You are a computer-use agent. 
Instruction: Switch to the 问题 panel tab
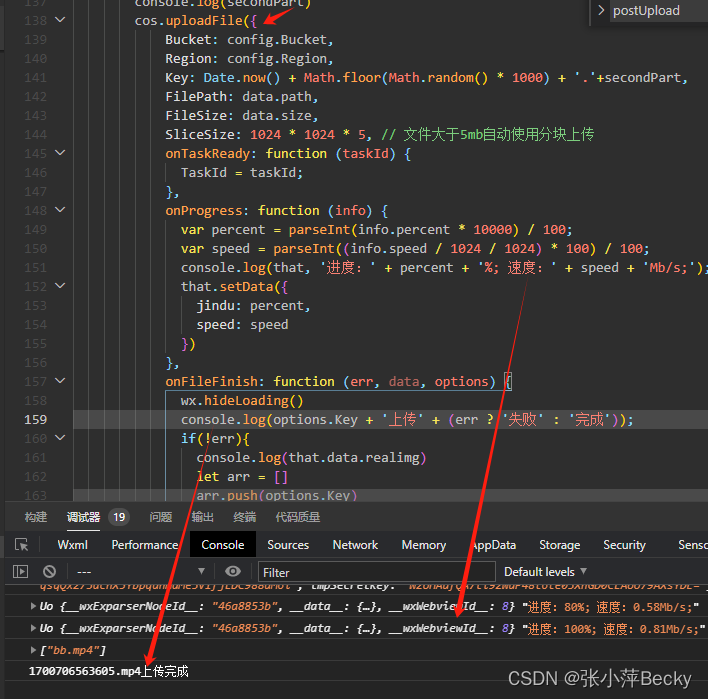tap(160, 517)
